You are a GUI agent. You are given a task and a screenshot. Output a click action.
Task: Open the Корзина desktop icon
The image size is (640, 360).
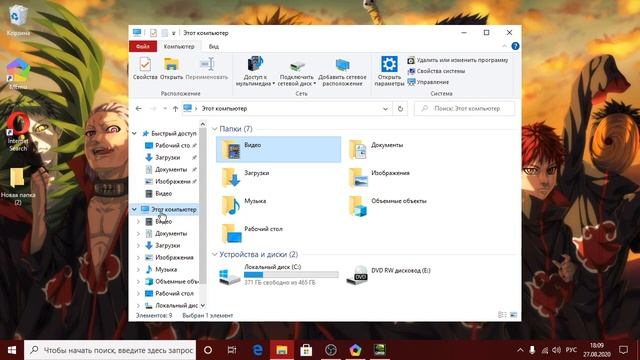18,19
